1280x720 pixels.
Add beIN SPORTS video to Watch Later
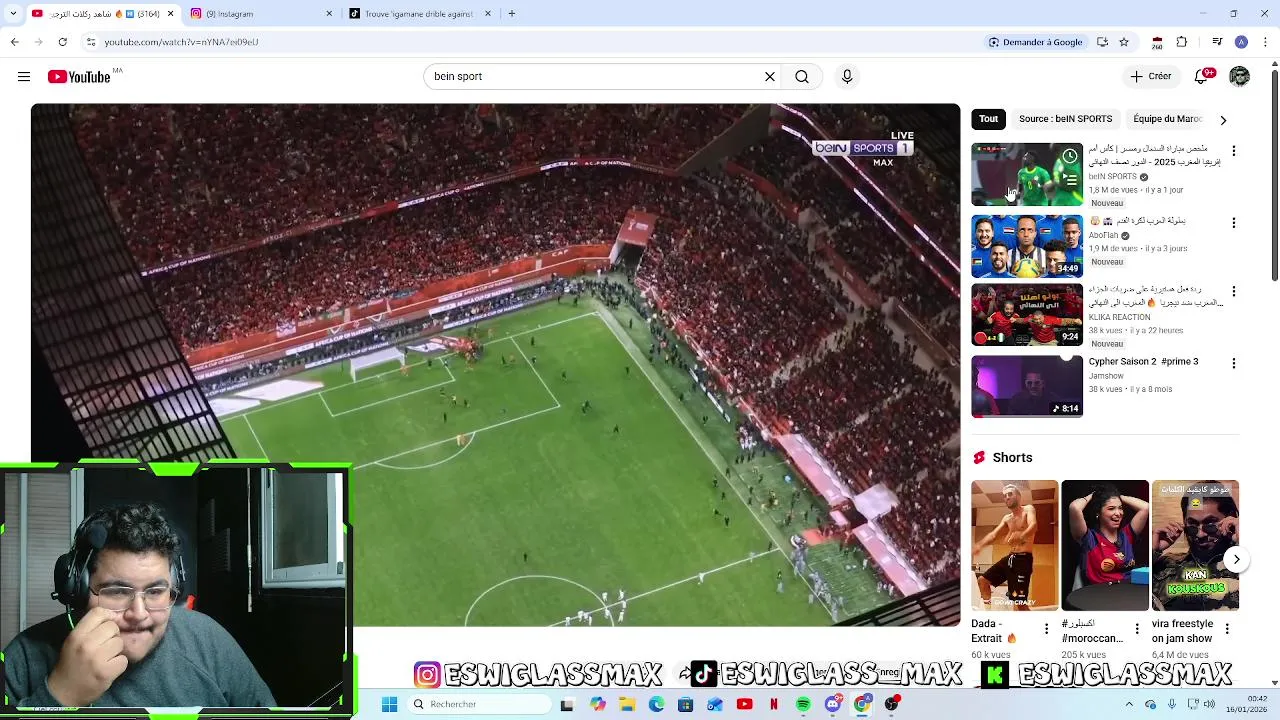(x=1070, y=156)
